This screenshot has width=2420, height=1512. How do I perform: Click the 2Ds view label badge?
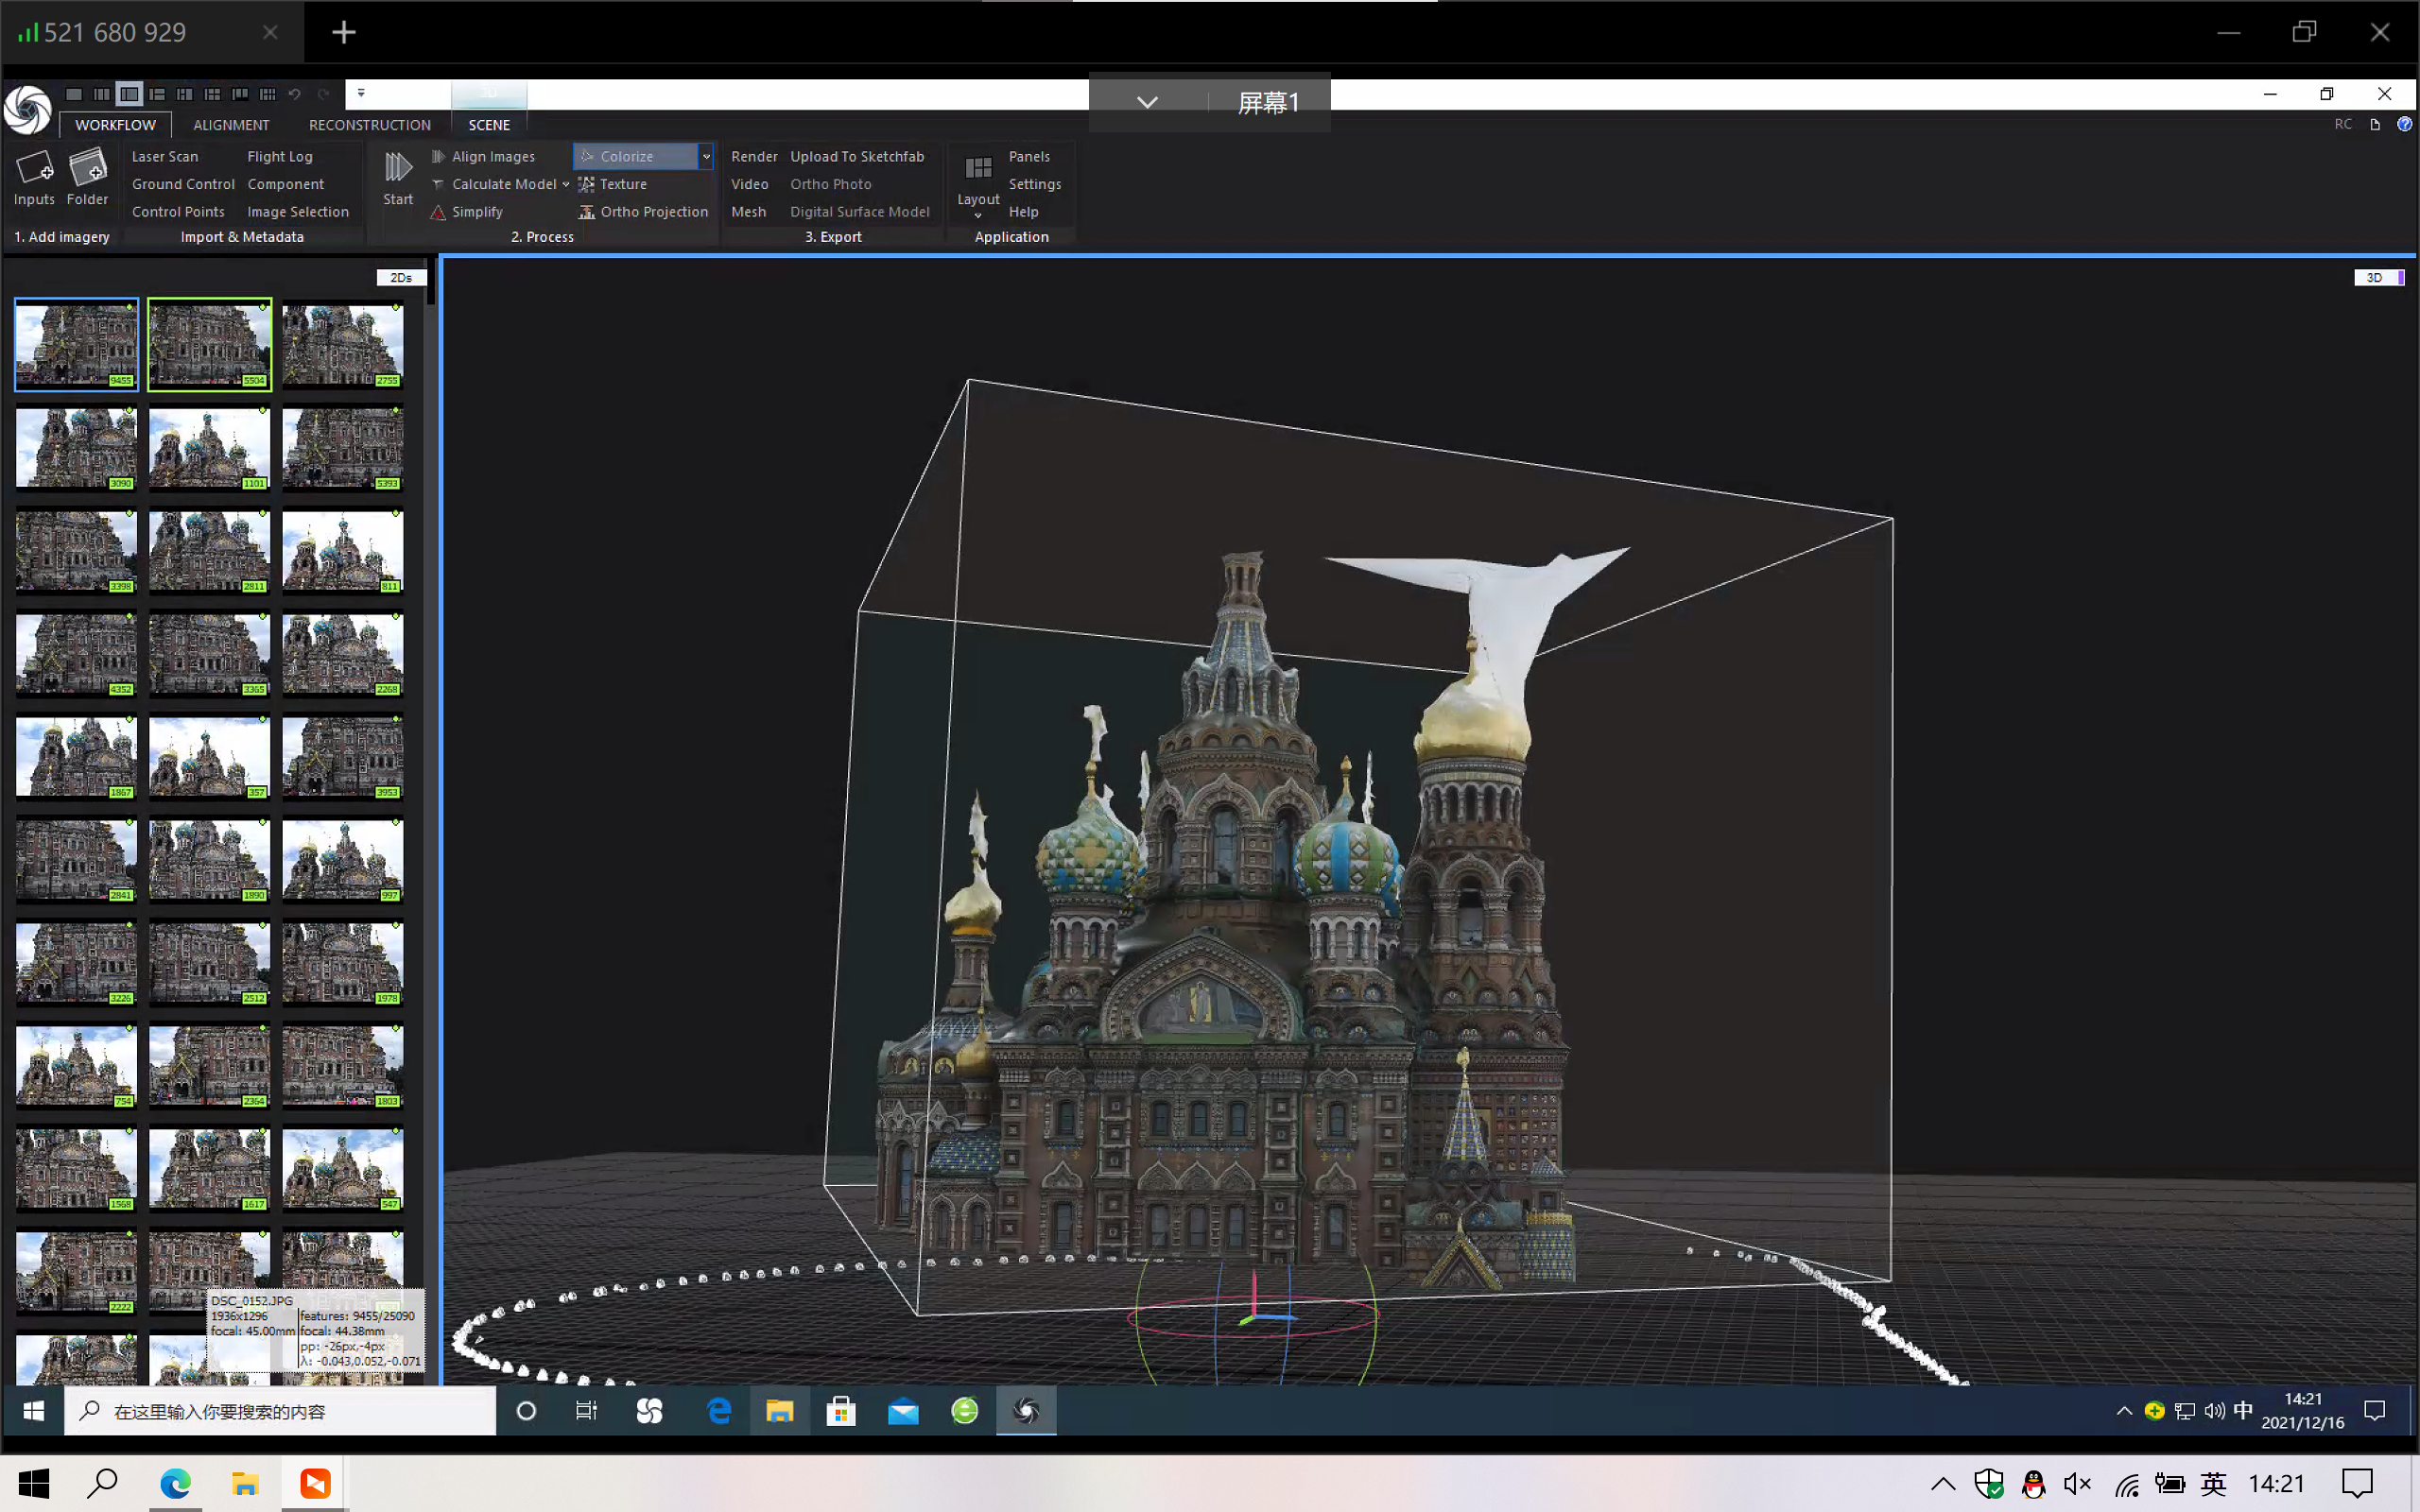pyautogui.click(x=401, y=277)
